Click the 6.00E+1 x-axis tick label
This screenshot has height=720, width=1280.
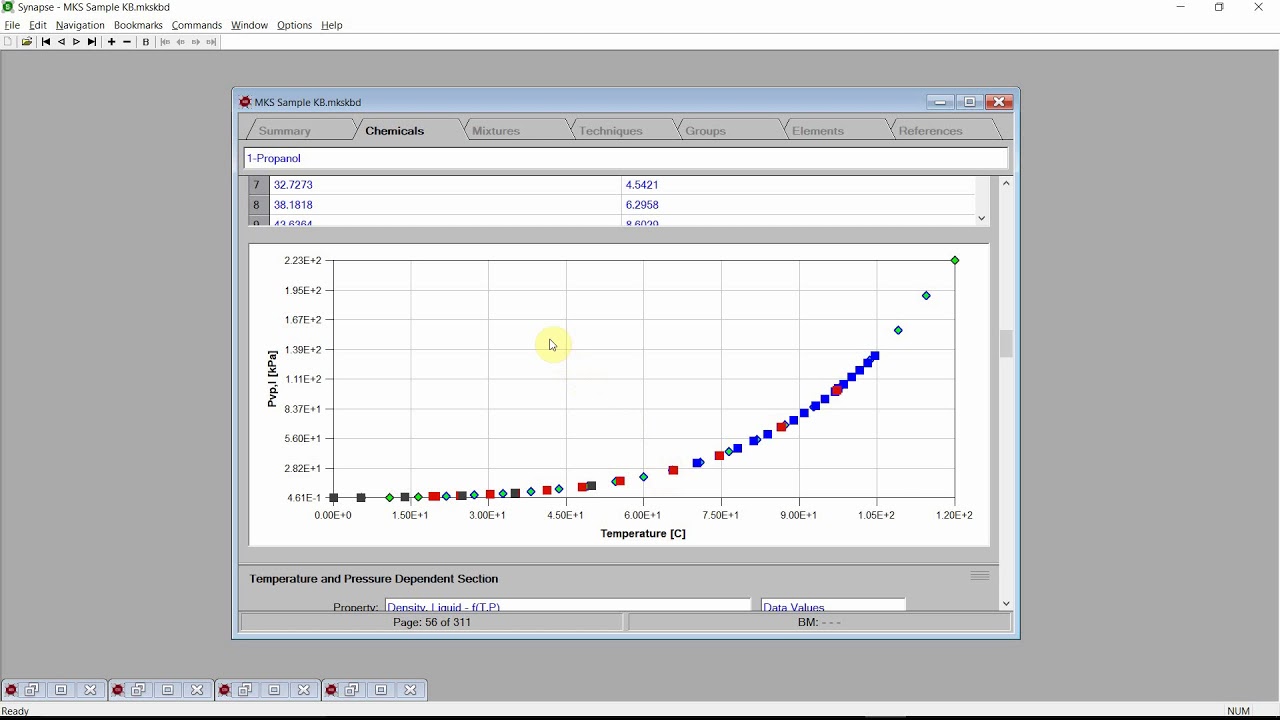[x=643, y=515]
